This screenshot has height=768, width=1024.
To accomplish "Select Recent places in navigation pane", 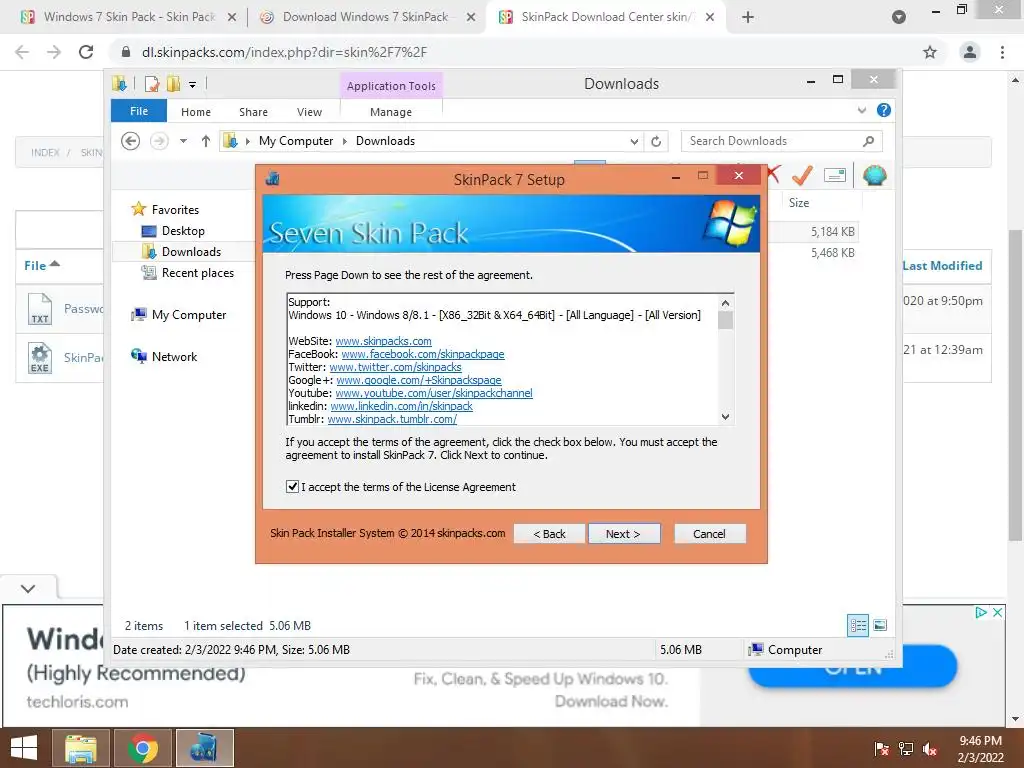I will [x=198, y=272].
